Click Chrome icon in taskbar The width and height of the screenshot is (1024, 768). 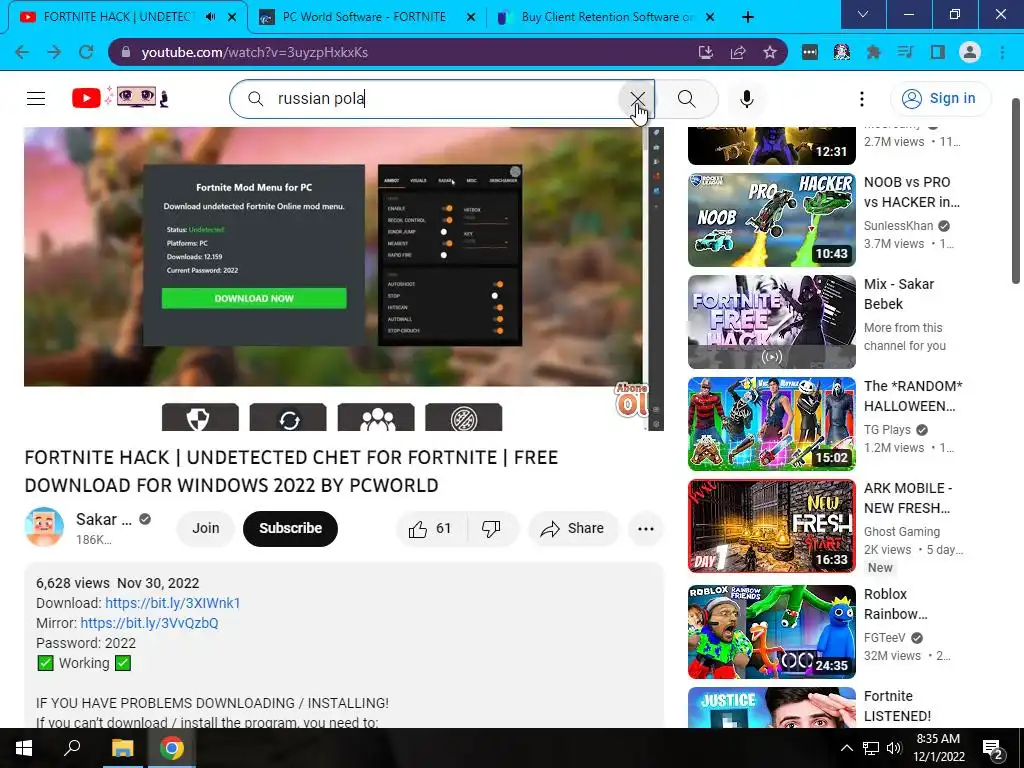tap(172, 748)
